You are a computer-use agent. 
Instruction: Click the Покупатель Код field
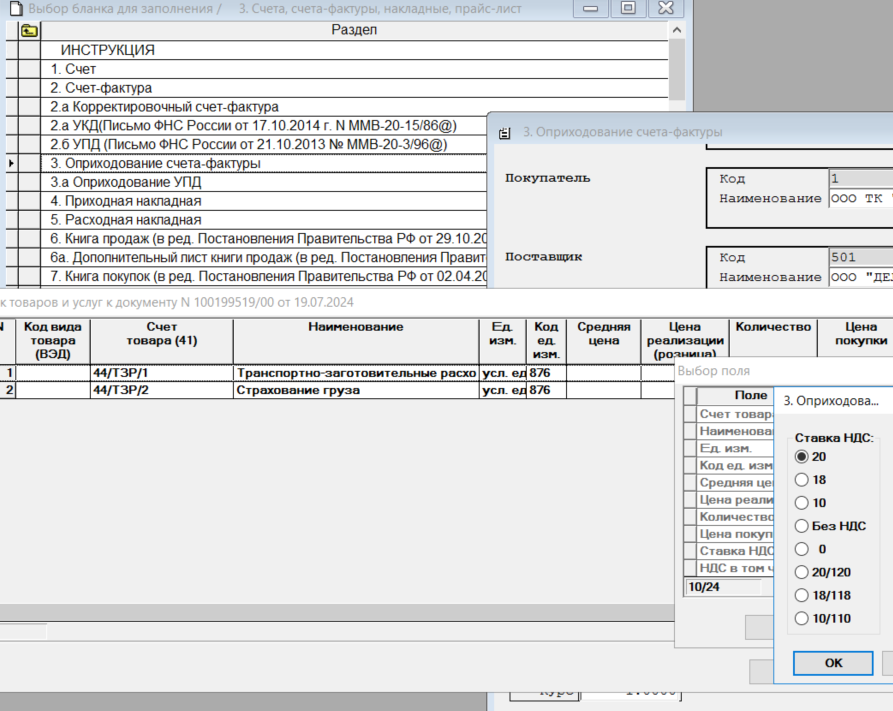[861, 178]
